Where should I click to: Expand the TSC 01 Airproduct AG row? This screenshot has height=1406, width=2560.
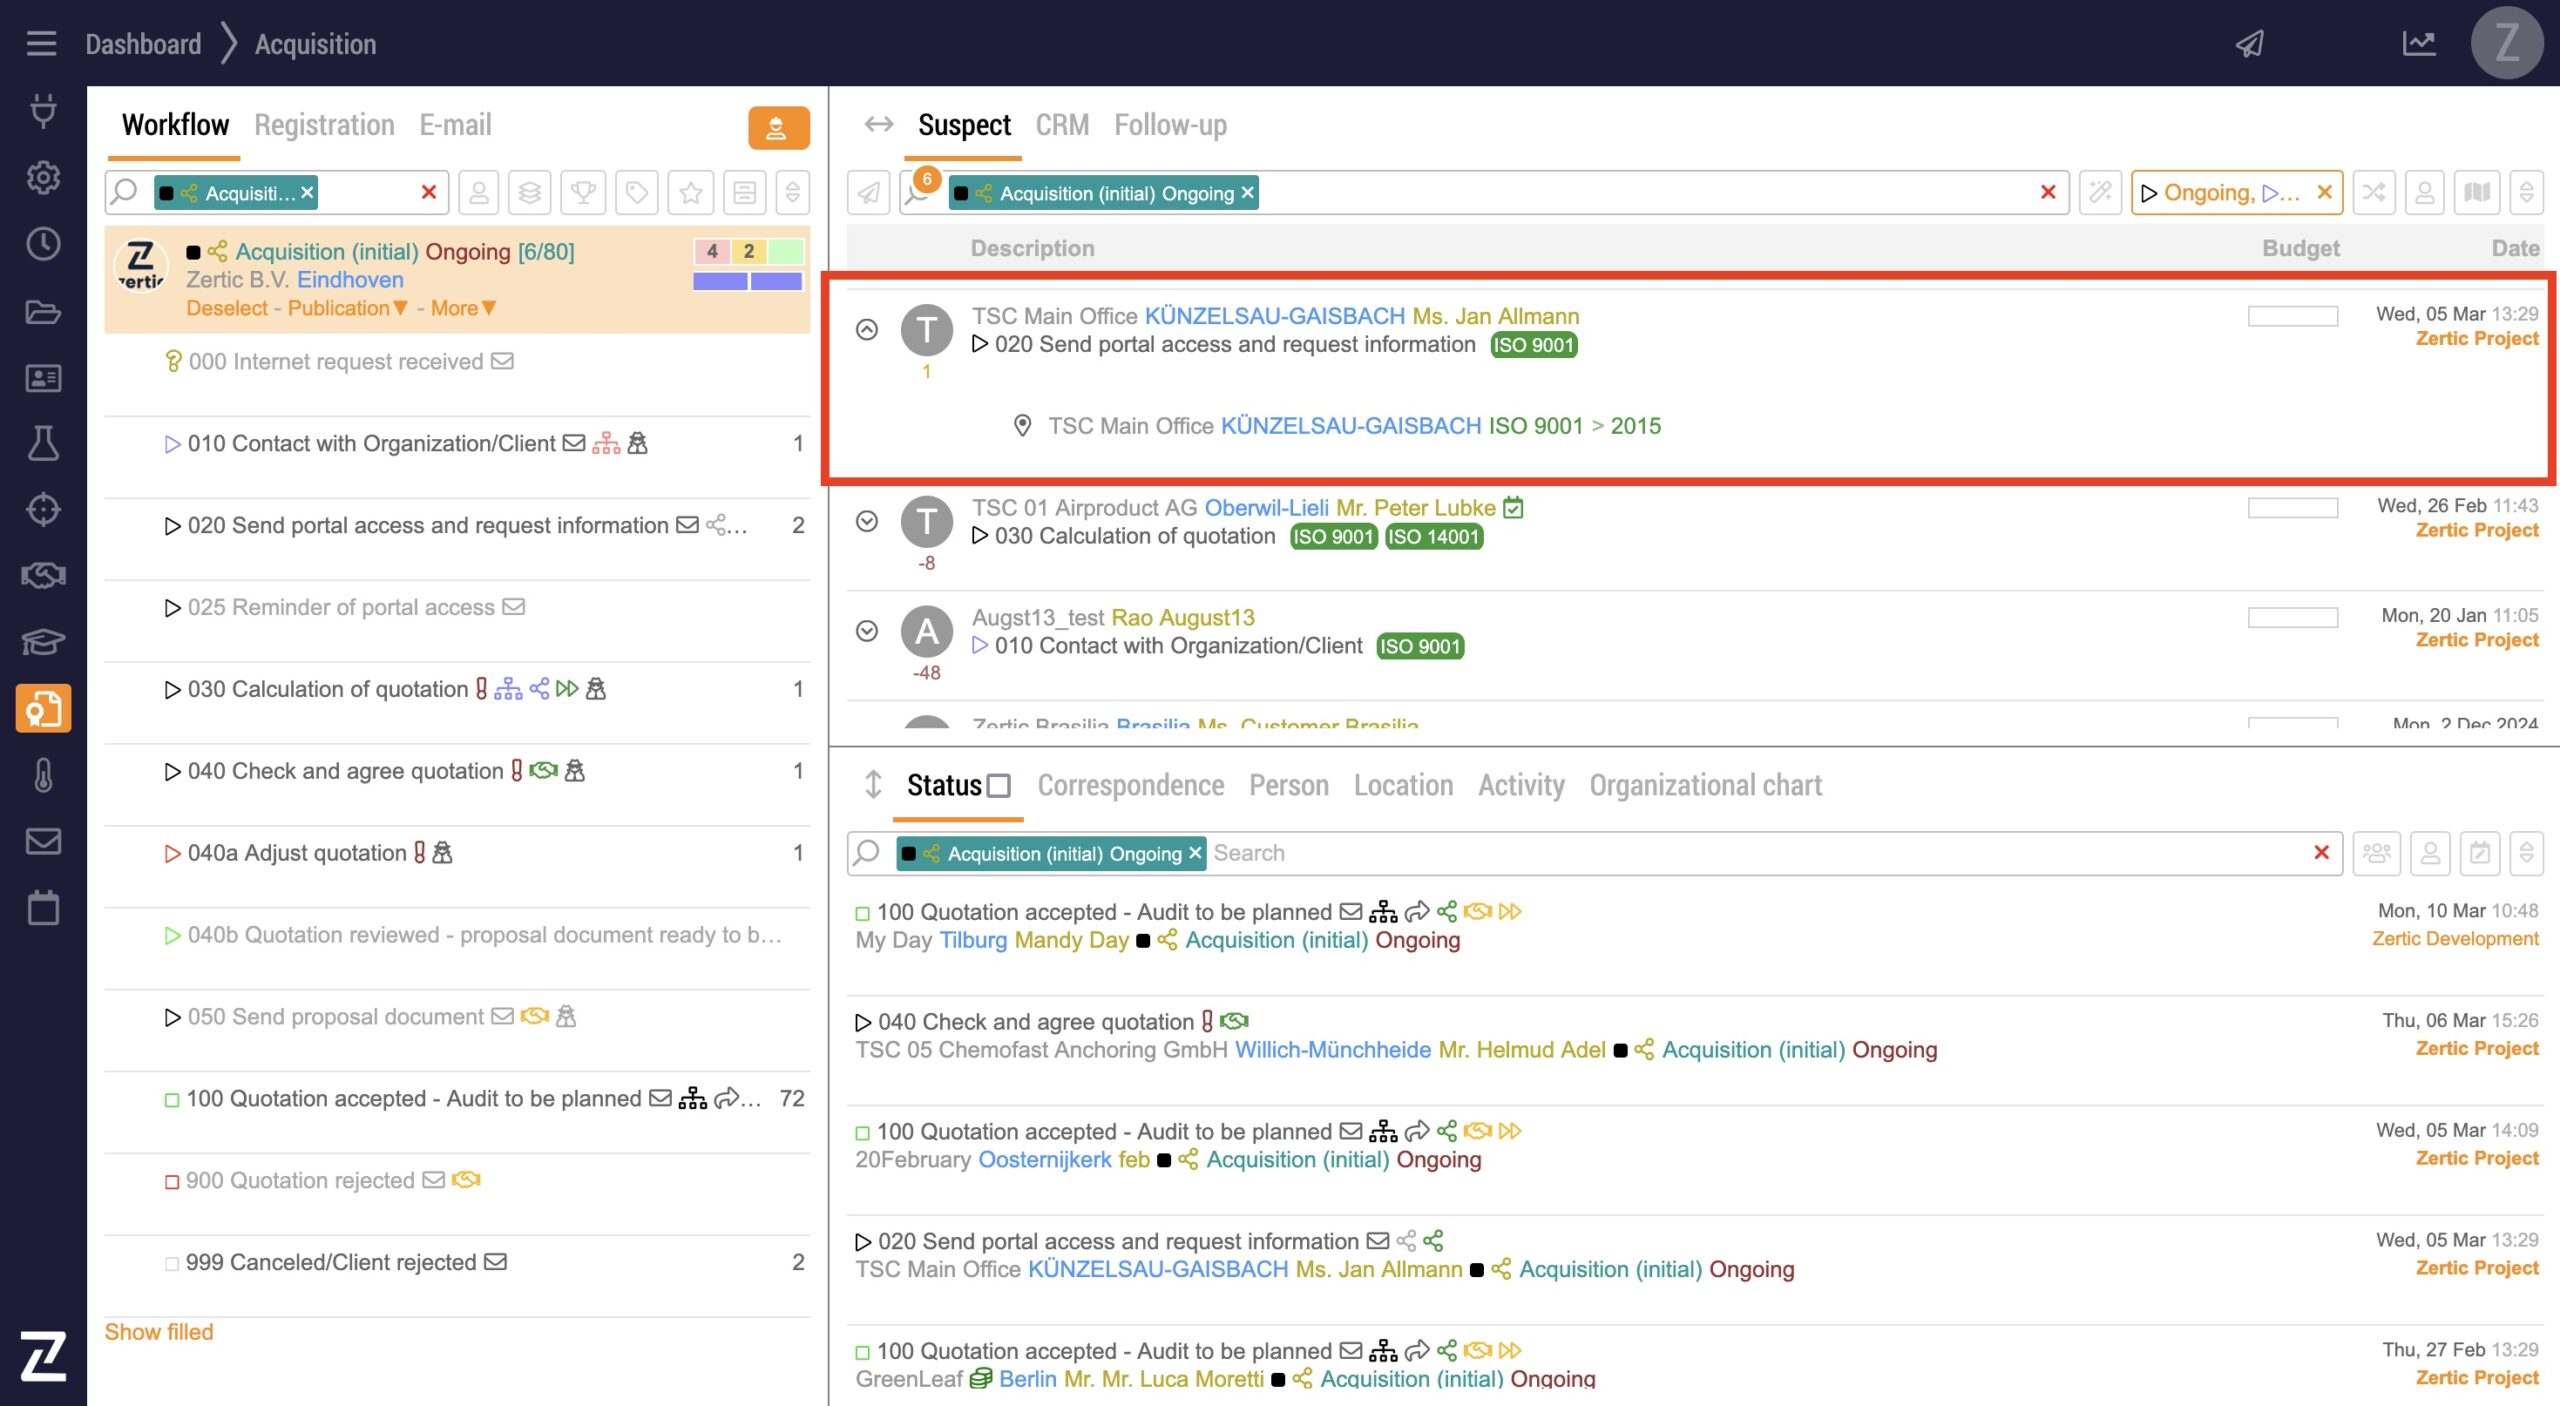point(867,521)
